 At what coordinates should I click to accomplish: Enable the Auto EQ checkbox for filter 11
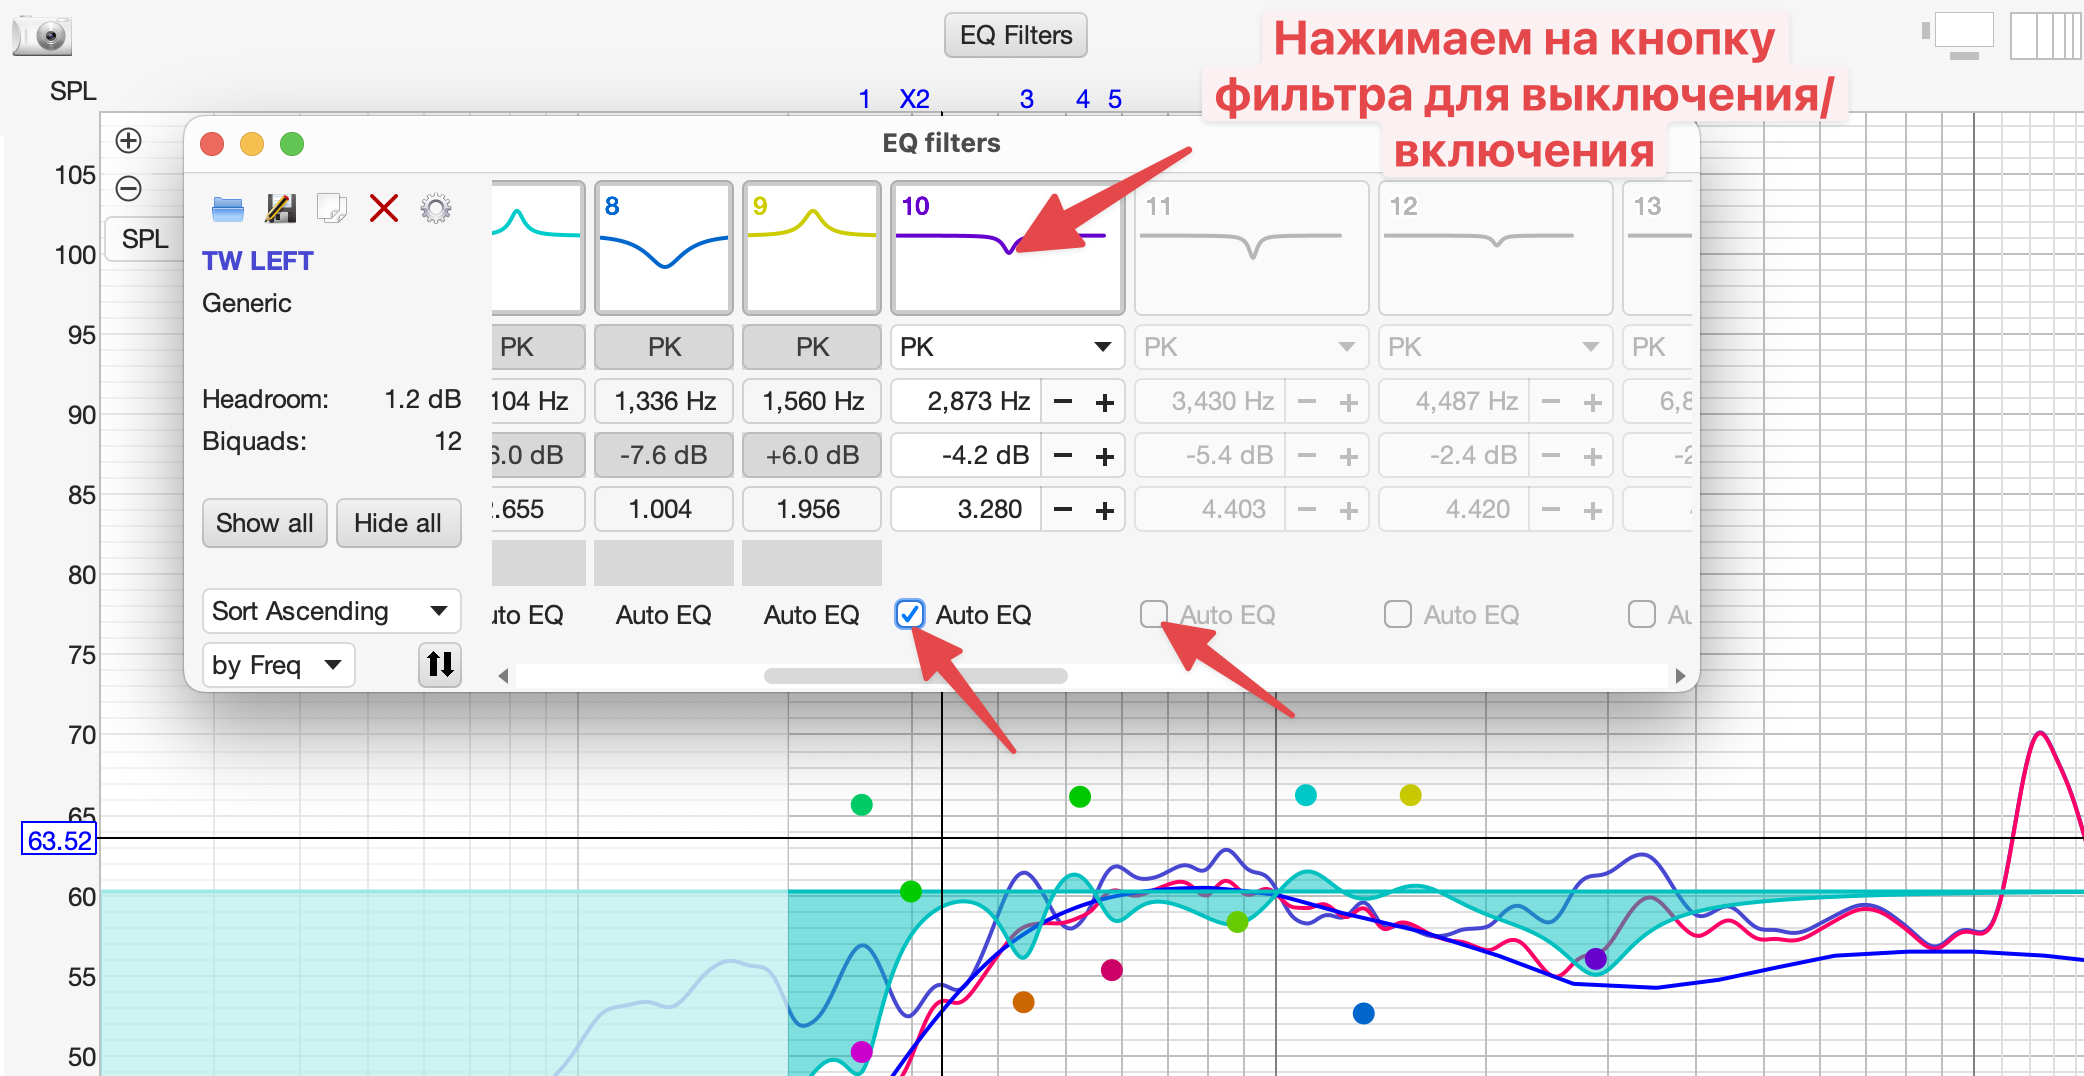tap(1154, 614)
